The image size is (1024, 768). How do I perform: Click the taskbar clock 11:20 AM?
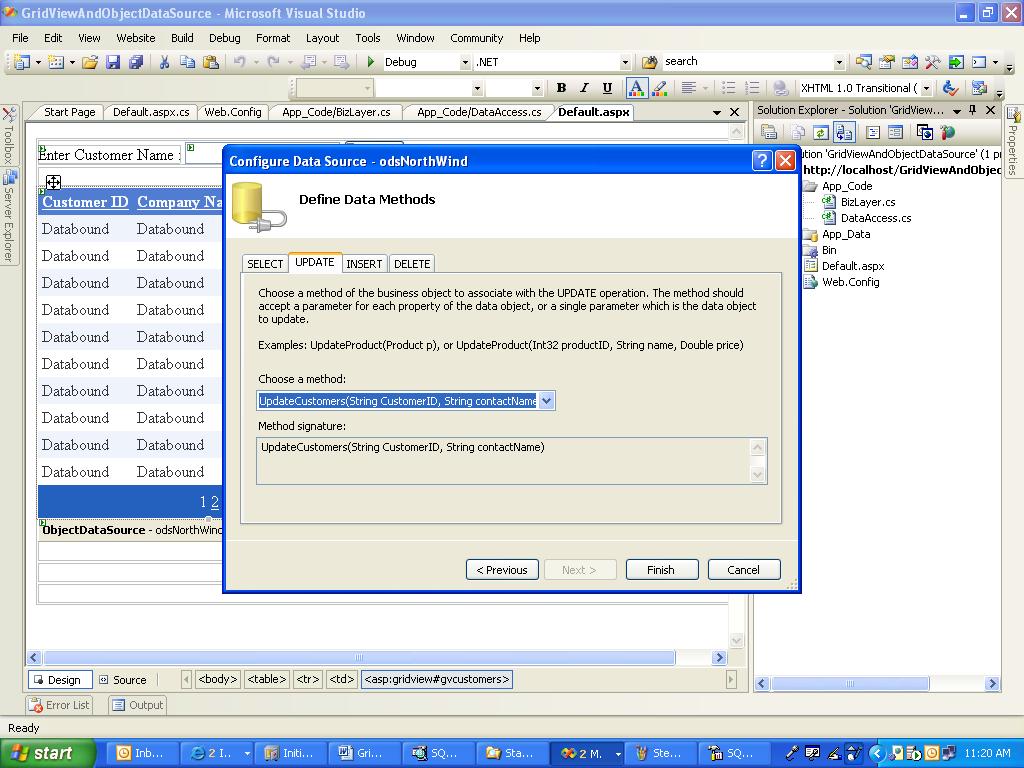point(987,753)
